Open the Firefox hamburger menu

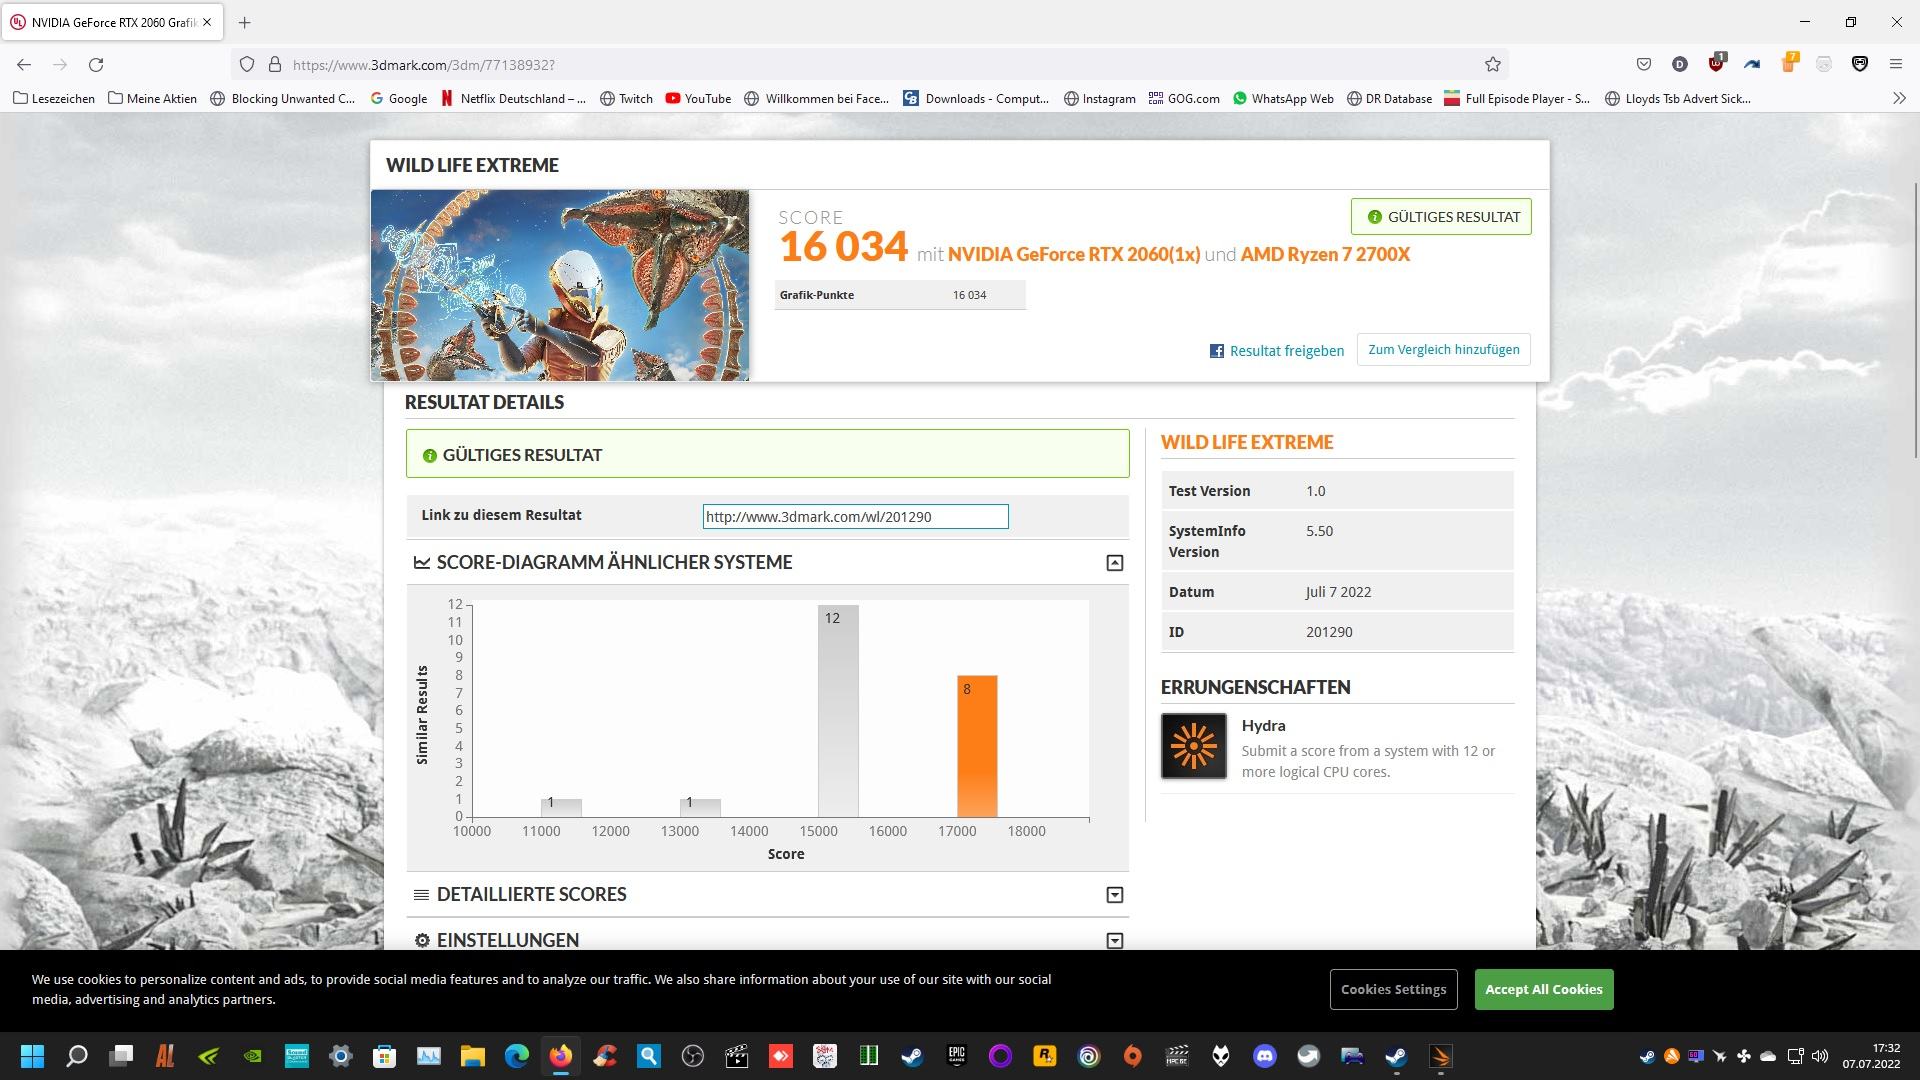1895,64
